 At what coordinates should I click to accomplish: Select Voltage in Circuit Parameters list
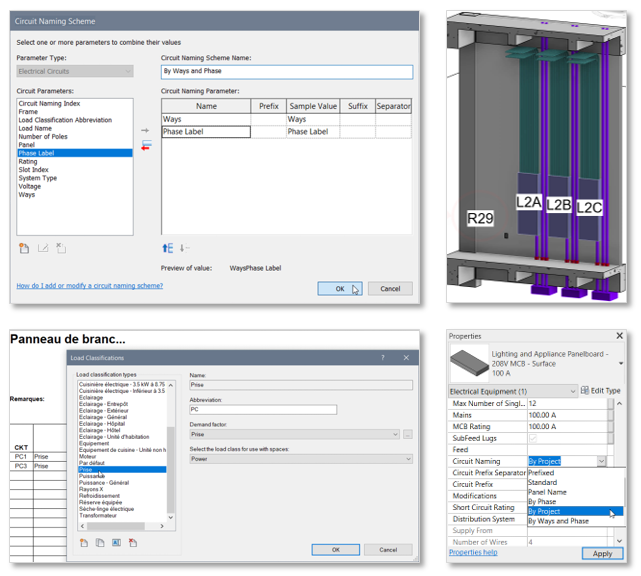tap(30, 186)
